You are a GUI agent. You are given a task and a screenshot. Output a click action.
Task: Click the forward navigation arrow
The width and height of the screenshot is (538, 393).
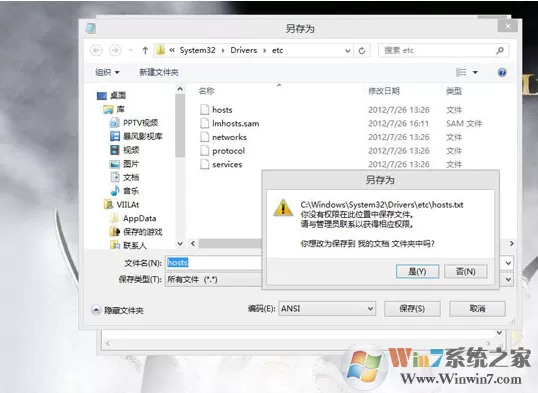[x=115, y=50]
